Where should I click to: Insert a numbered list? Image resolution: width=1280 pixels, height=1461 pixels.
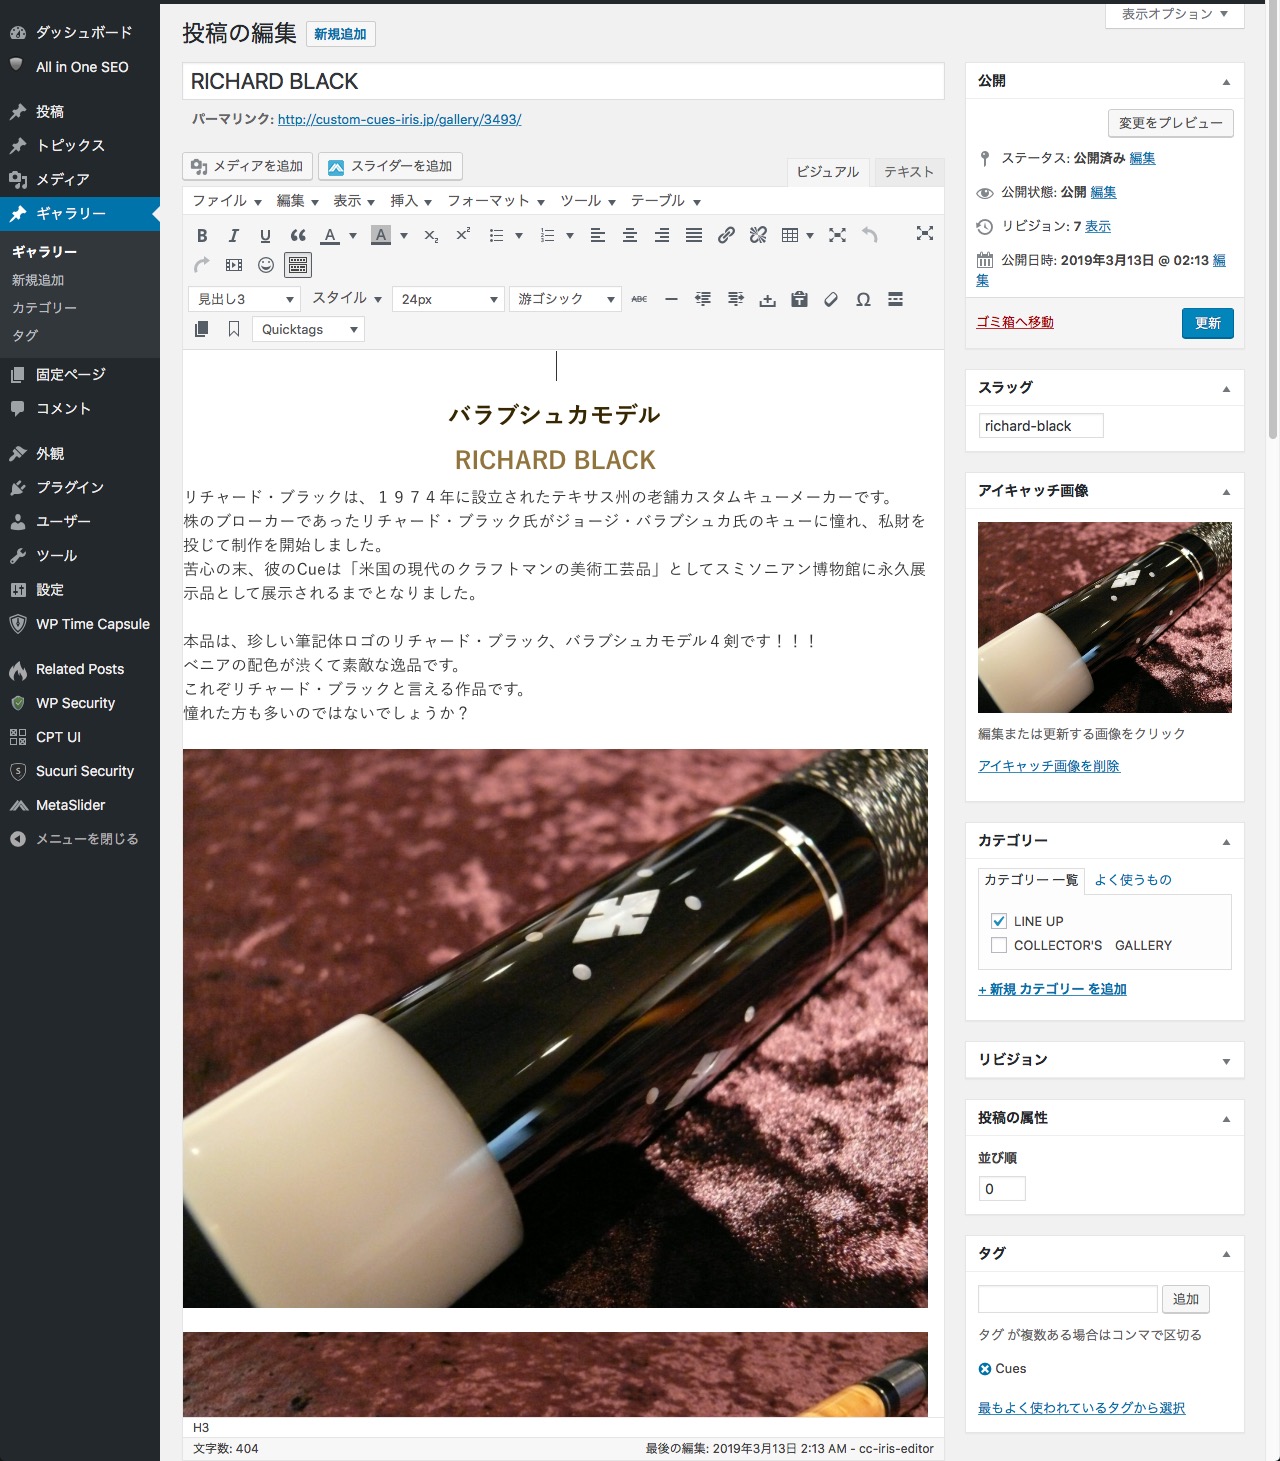pos(547,235)
